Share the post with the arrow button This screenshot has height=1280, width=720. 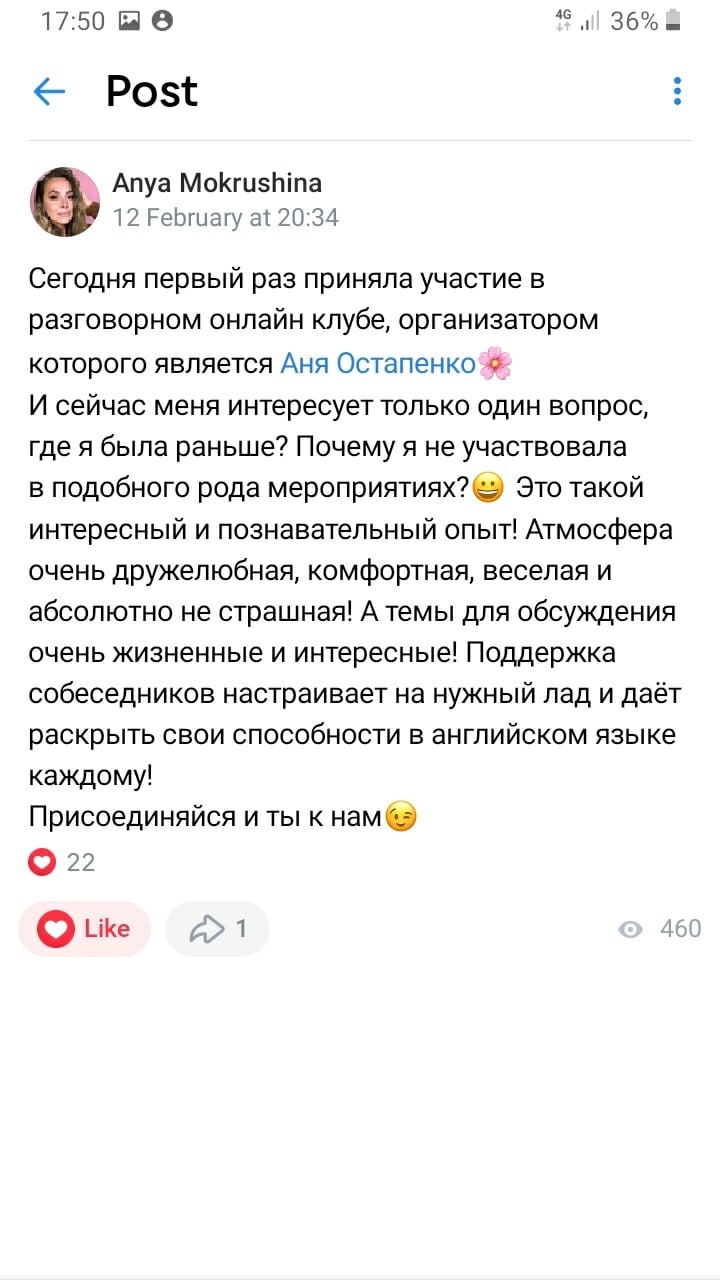(x=217, y=929)
